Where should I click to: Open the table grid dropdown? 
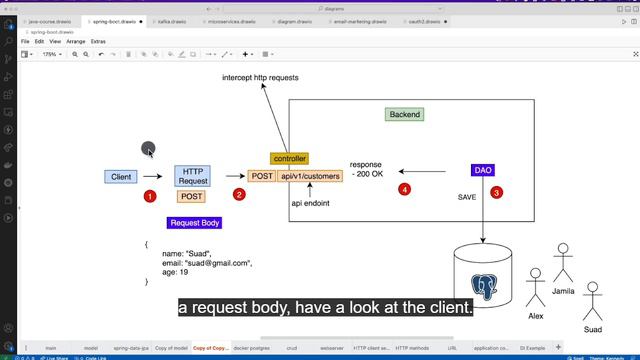tap(268, 54)
